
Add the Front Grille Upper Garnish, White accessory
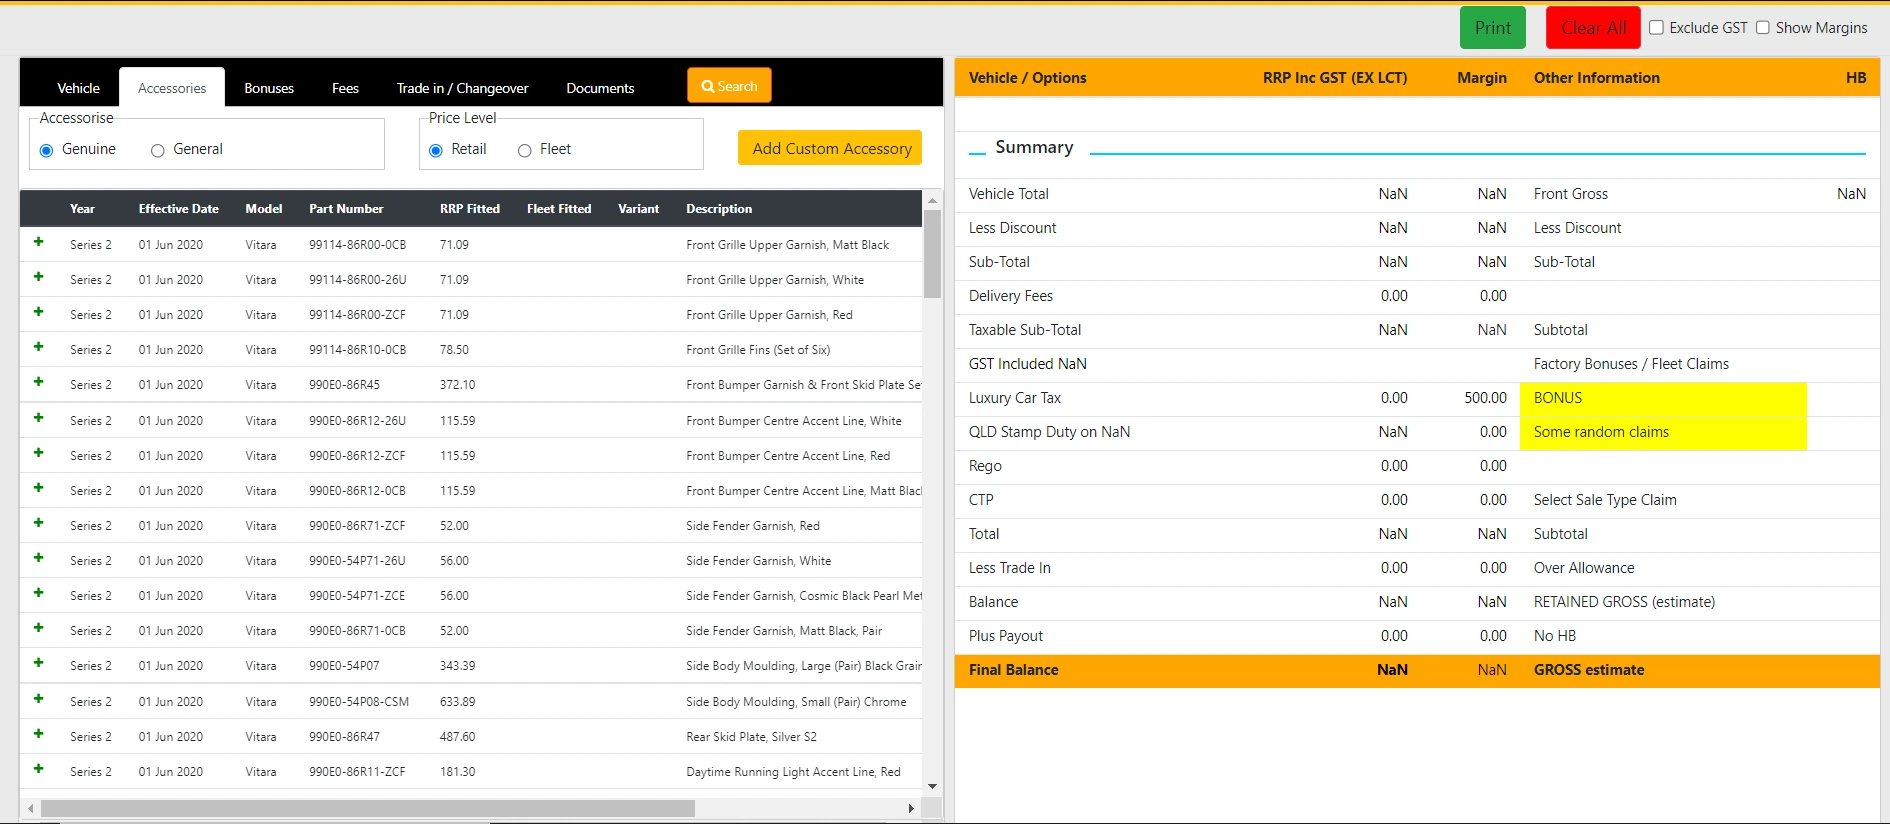click(38, 277)
